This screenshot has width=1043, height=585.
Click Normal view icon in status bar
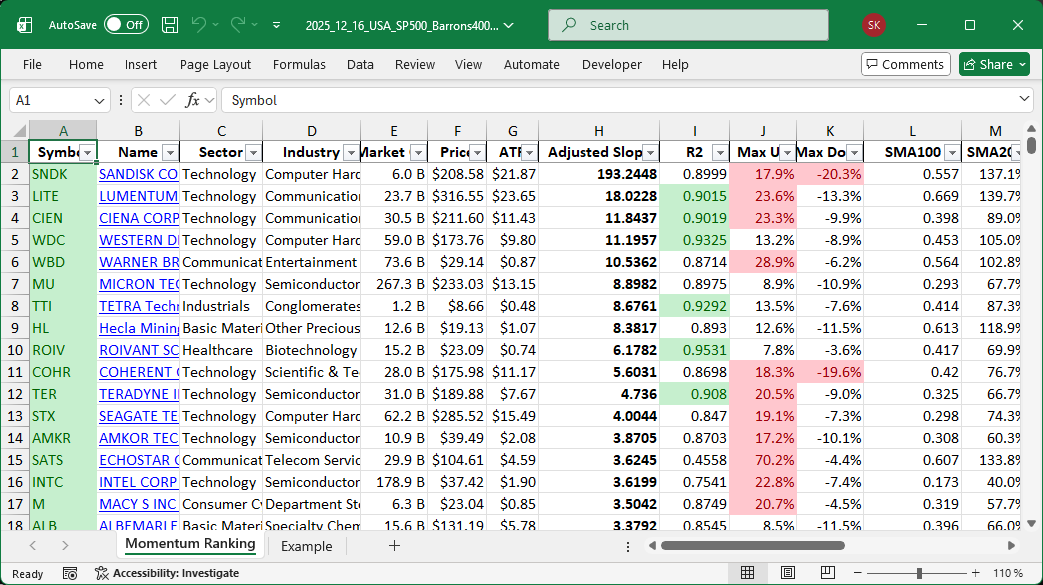pyautogui.click(x=747, y=573)
